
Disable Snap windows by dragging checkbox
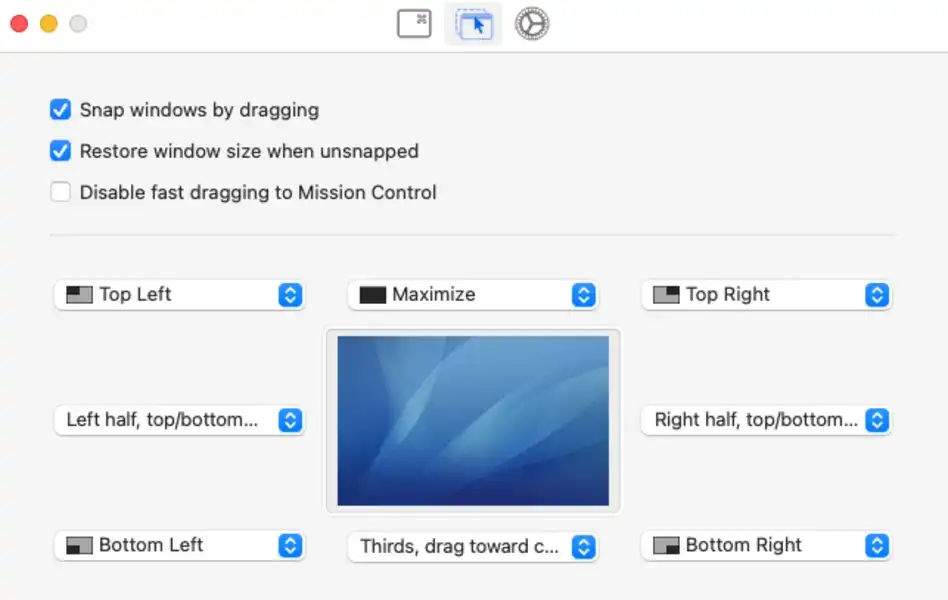tap(60, 109)
